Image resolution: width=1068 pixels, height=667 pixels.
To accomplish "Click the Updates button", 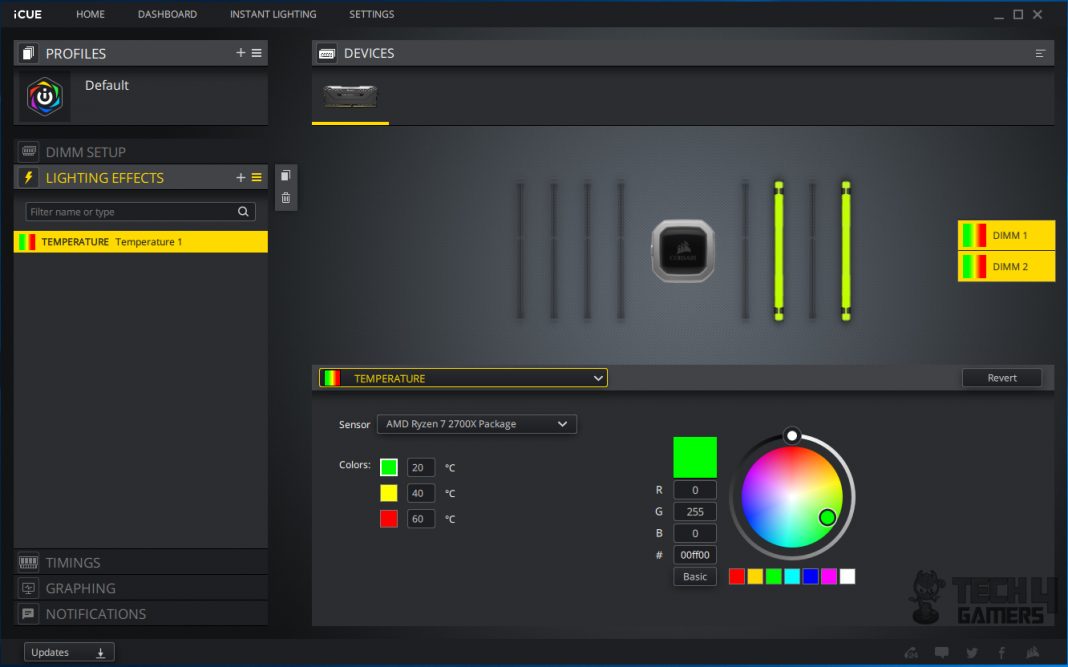I will pyautogui.click(x=69, y=652).
